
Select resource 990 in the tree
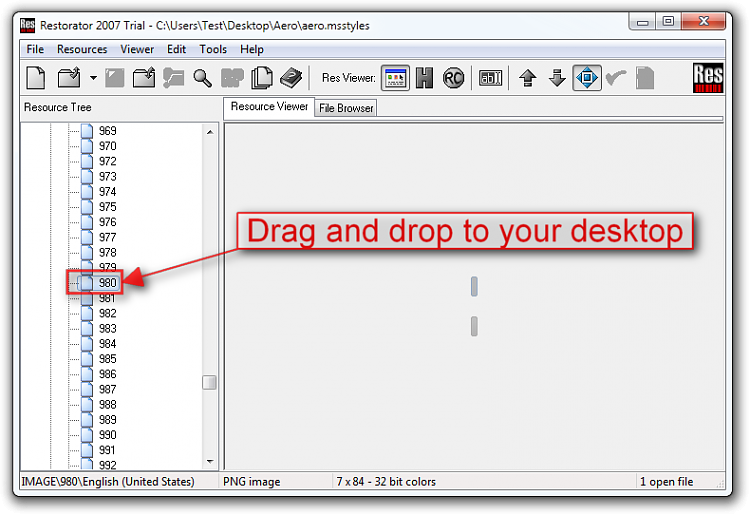click(108, 435)
